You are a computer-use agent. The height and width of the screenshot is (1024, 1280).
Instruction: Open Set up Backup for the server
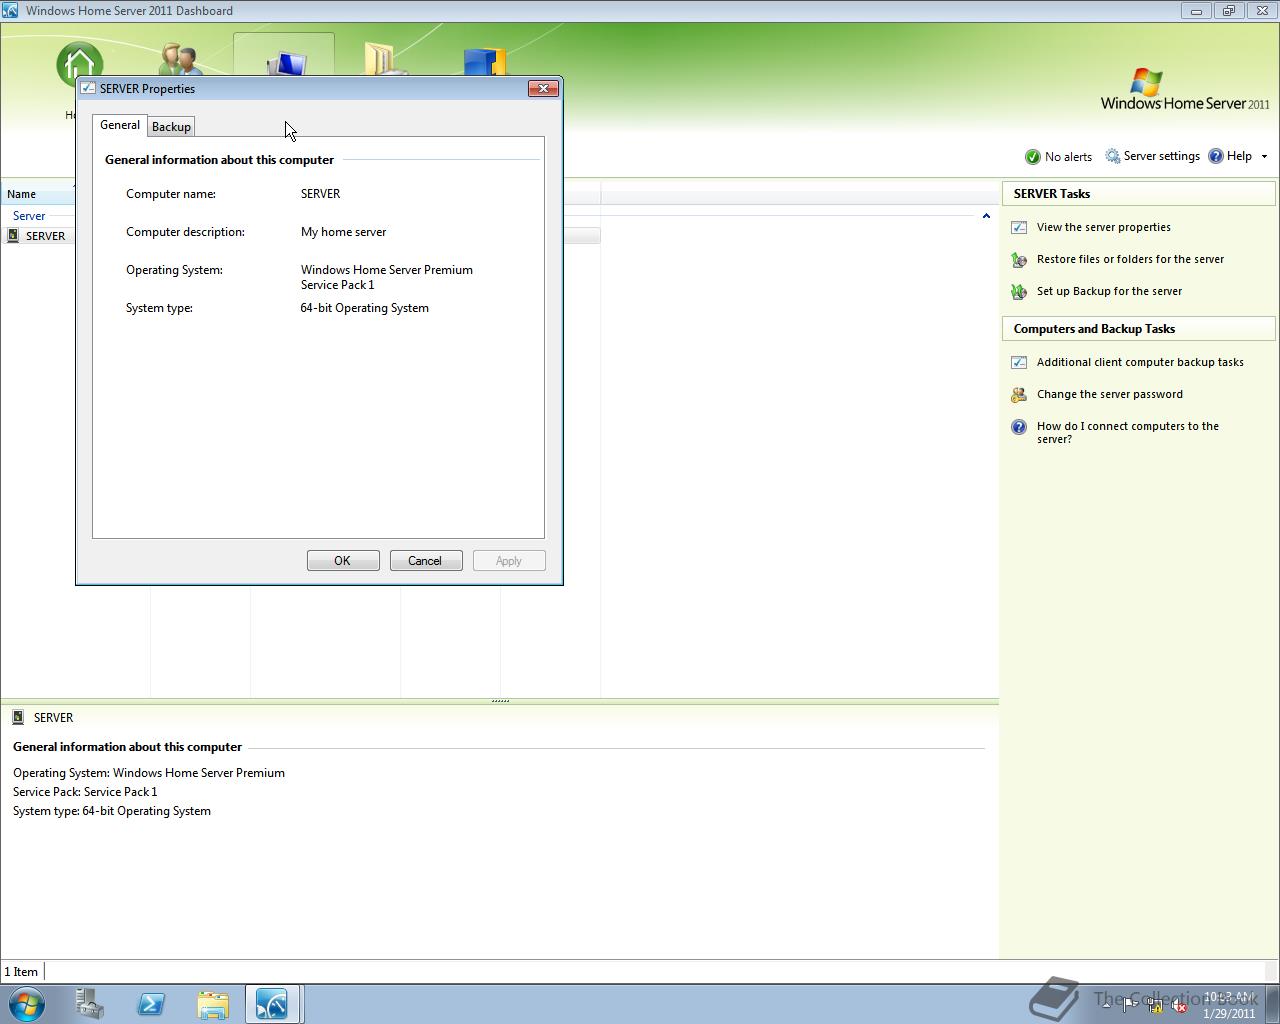pos(1109,291)
